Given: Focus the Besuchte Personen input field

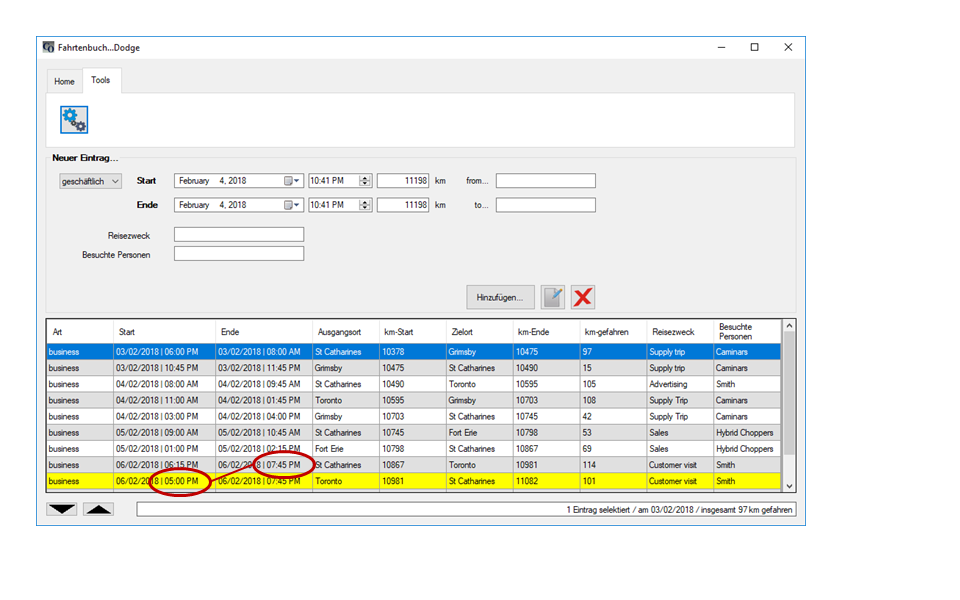Looking at the screenshot, I should 239,254.
